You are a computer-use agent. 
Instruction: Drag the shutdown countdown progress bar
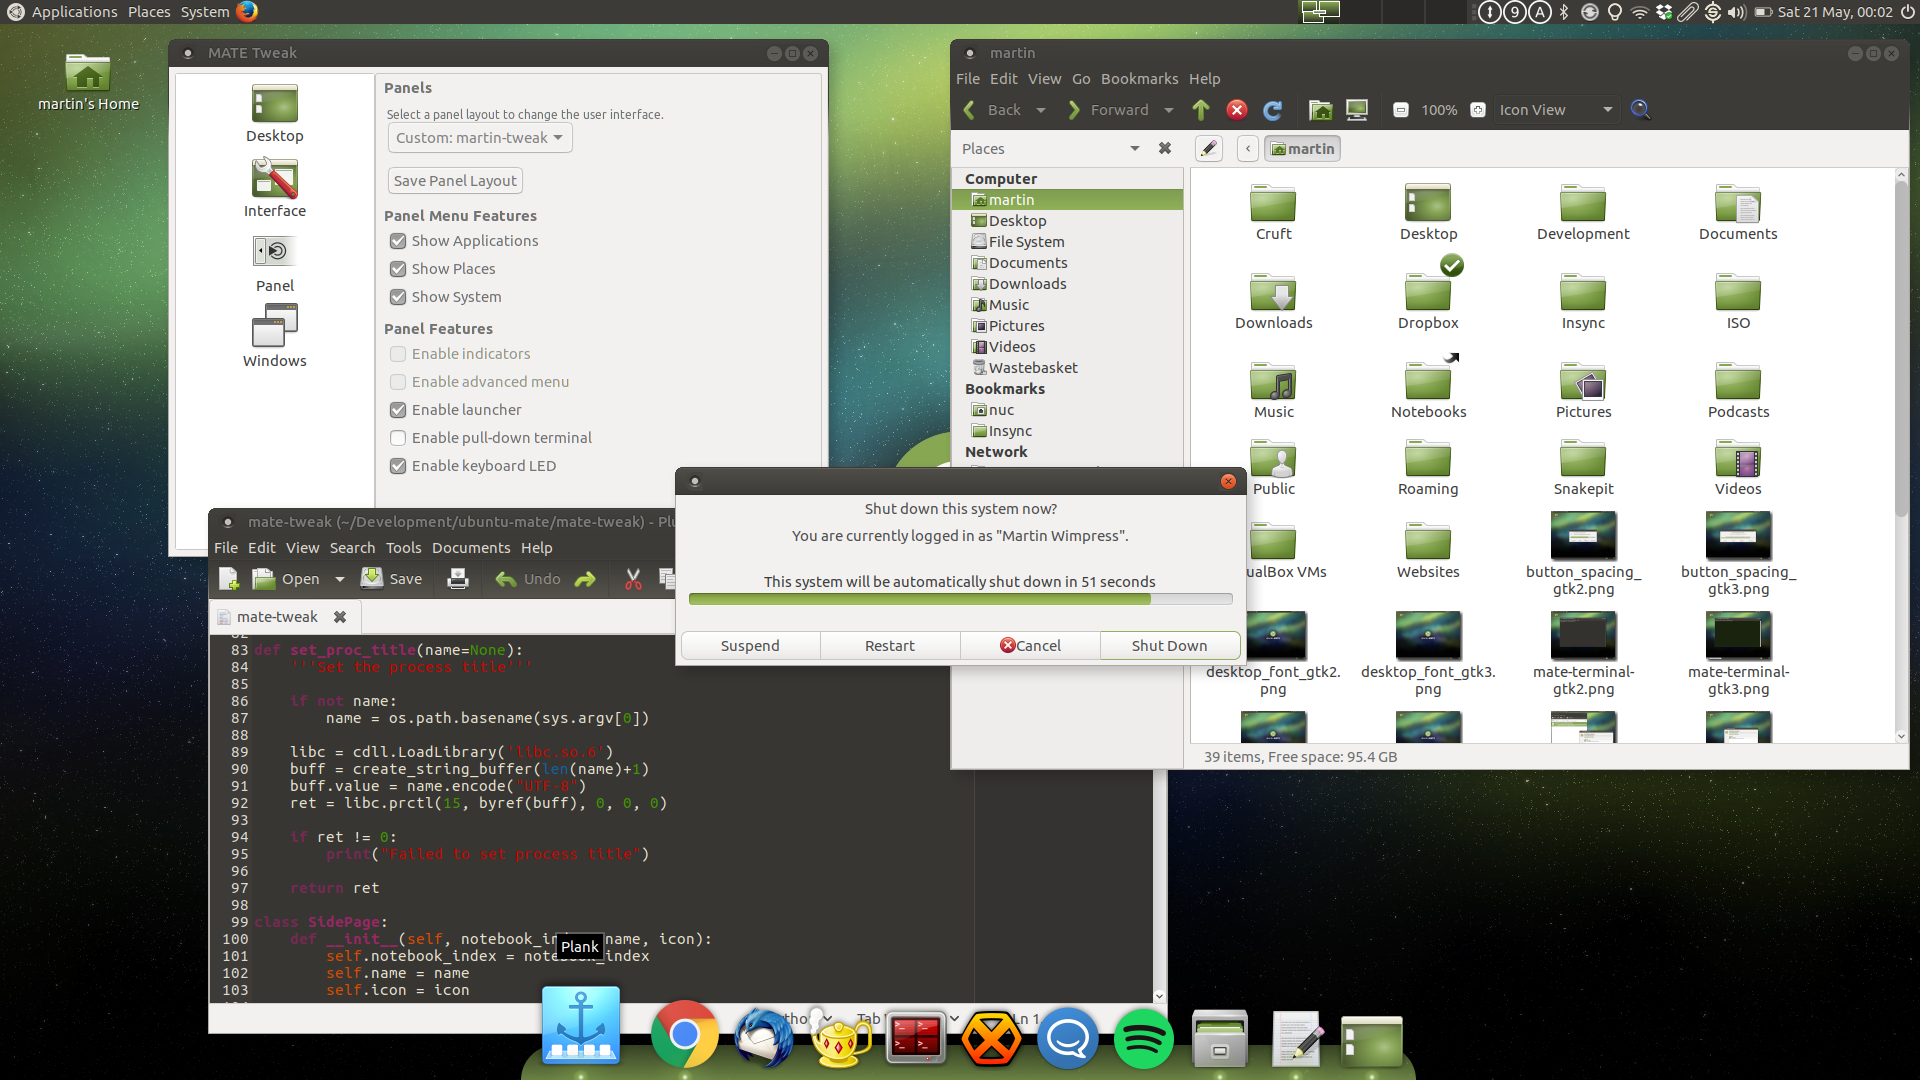pyautogui.click(x=959, y=600)
